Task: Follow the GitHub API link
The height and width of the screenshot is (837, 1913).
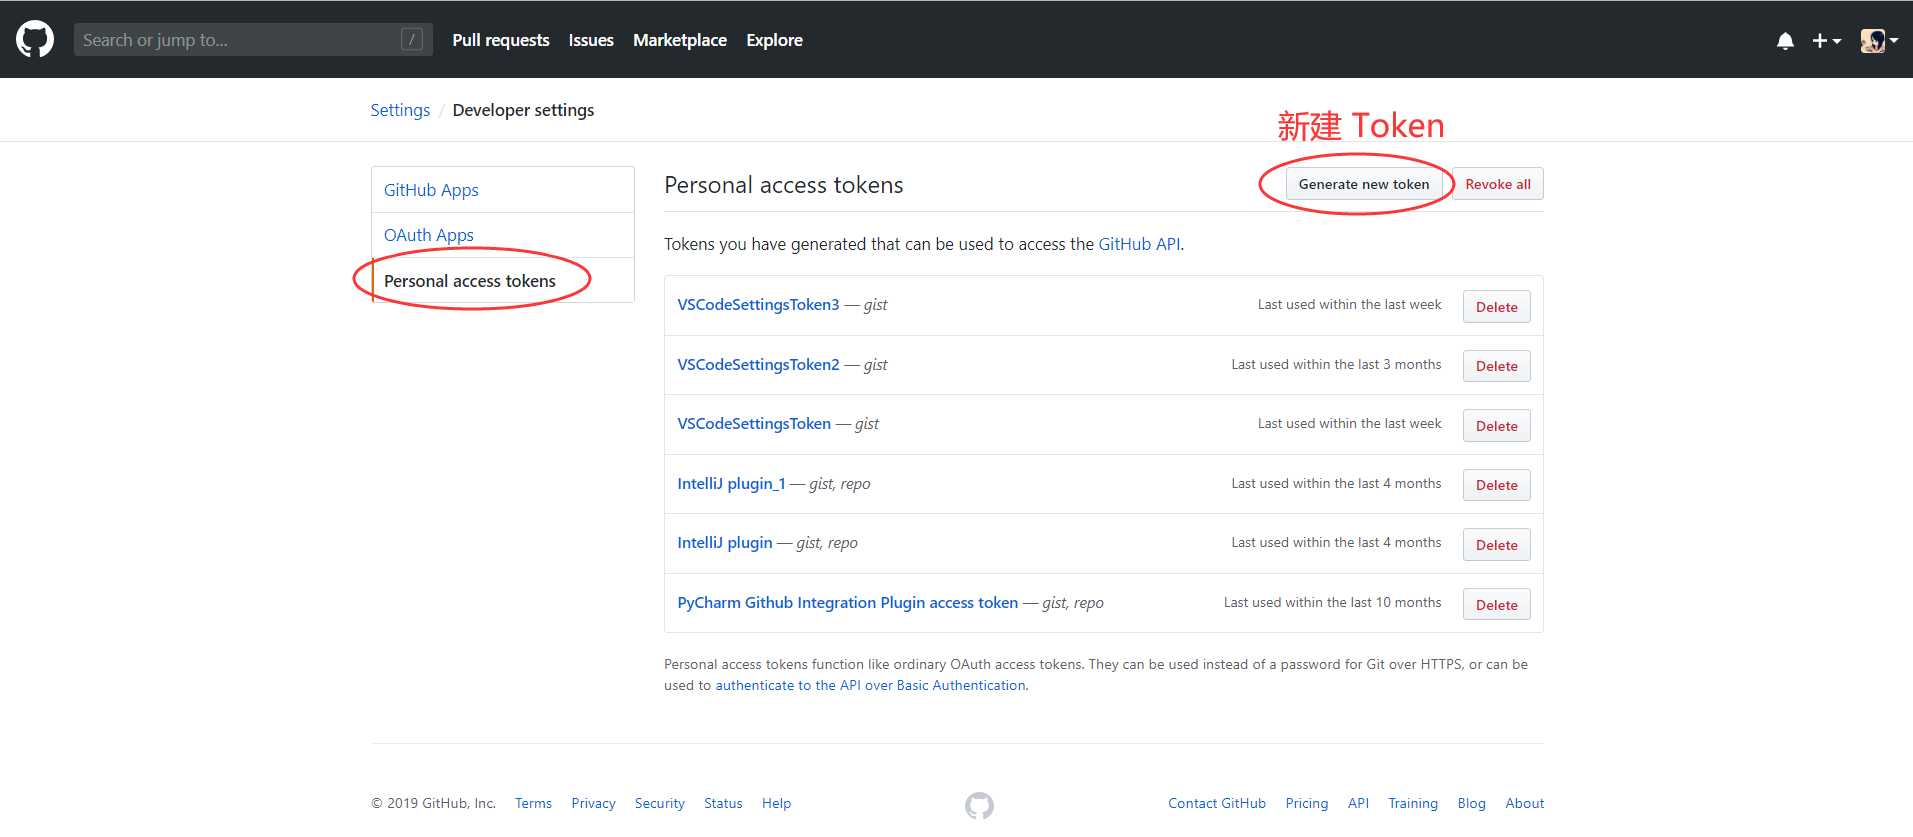Action: [1139, 244]
